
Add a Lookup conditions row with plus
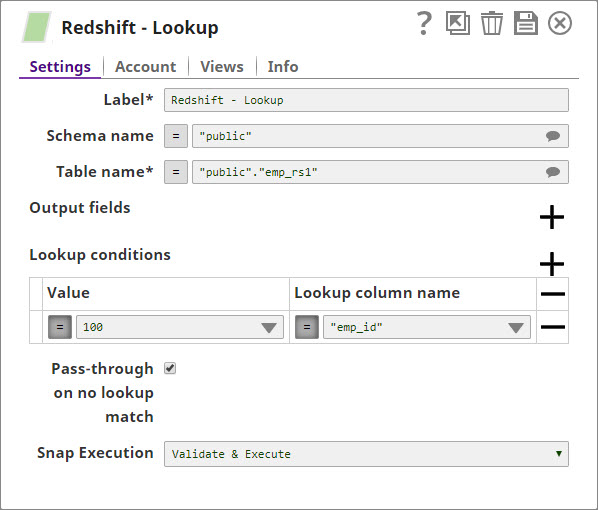[551, 264]
